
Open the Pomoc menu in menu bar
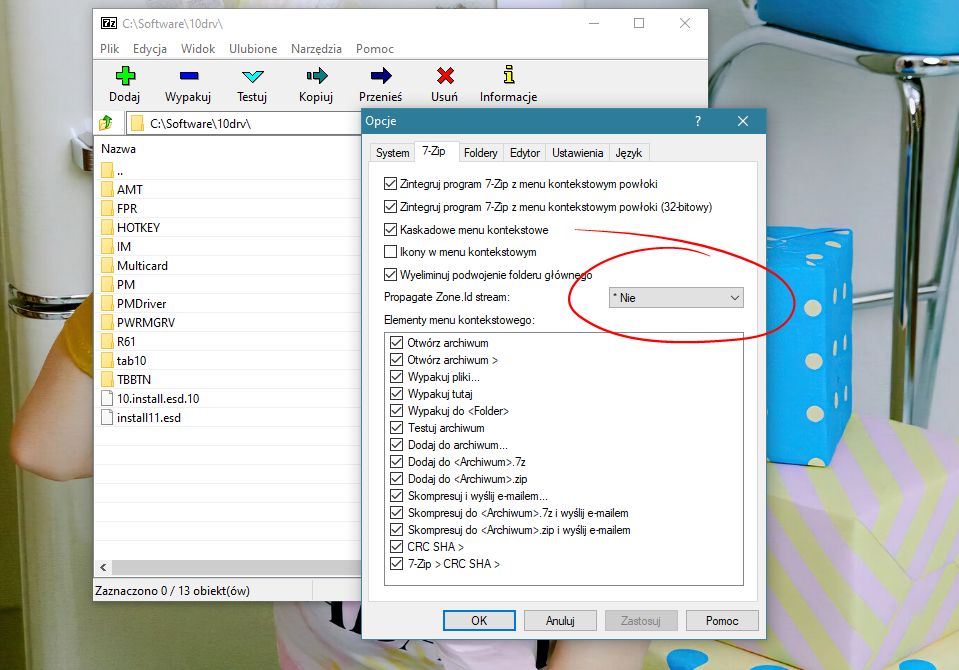(x=374, y=48)
